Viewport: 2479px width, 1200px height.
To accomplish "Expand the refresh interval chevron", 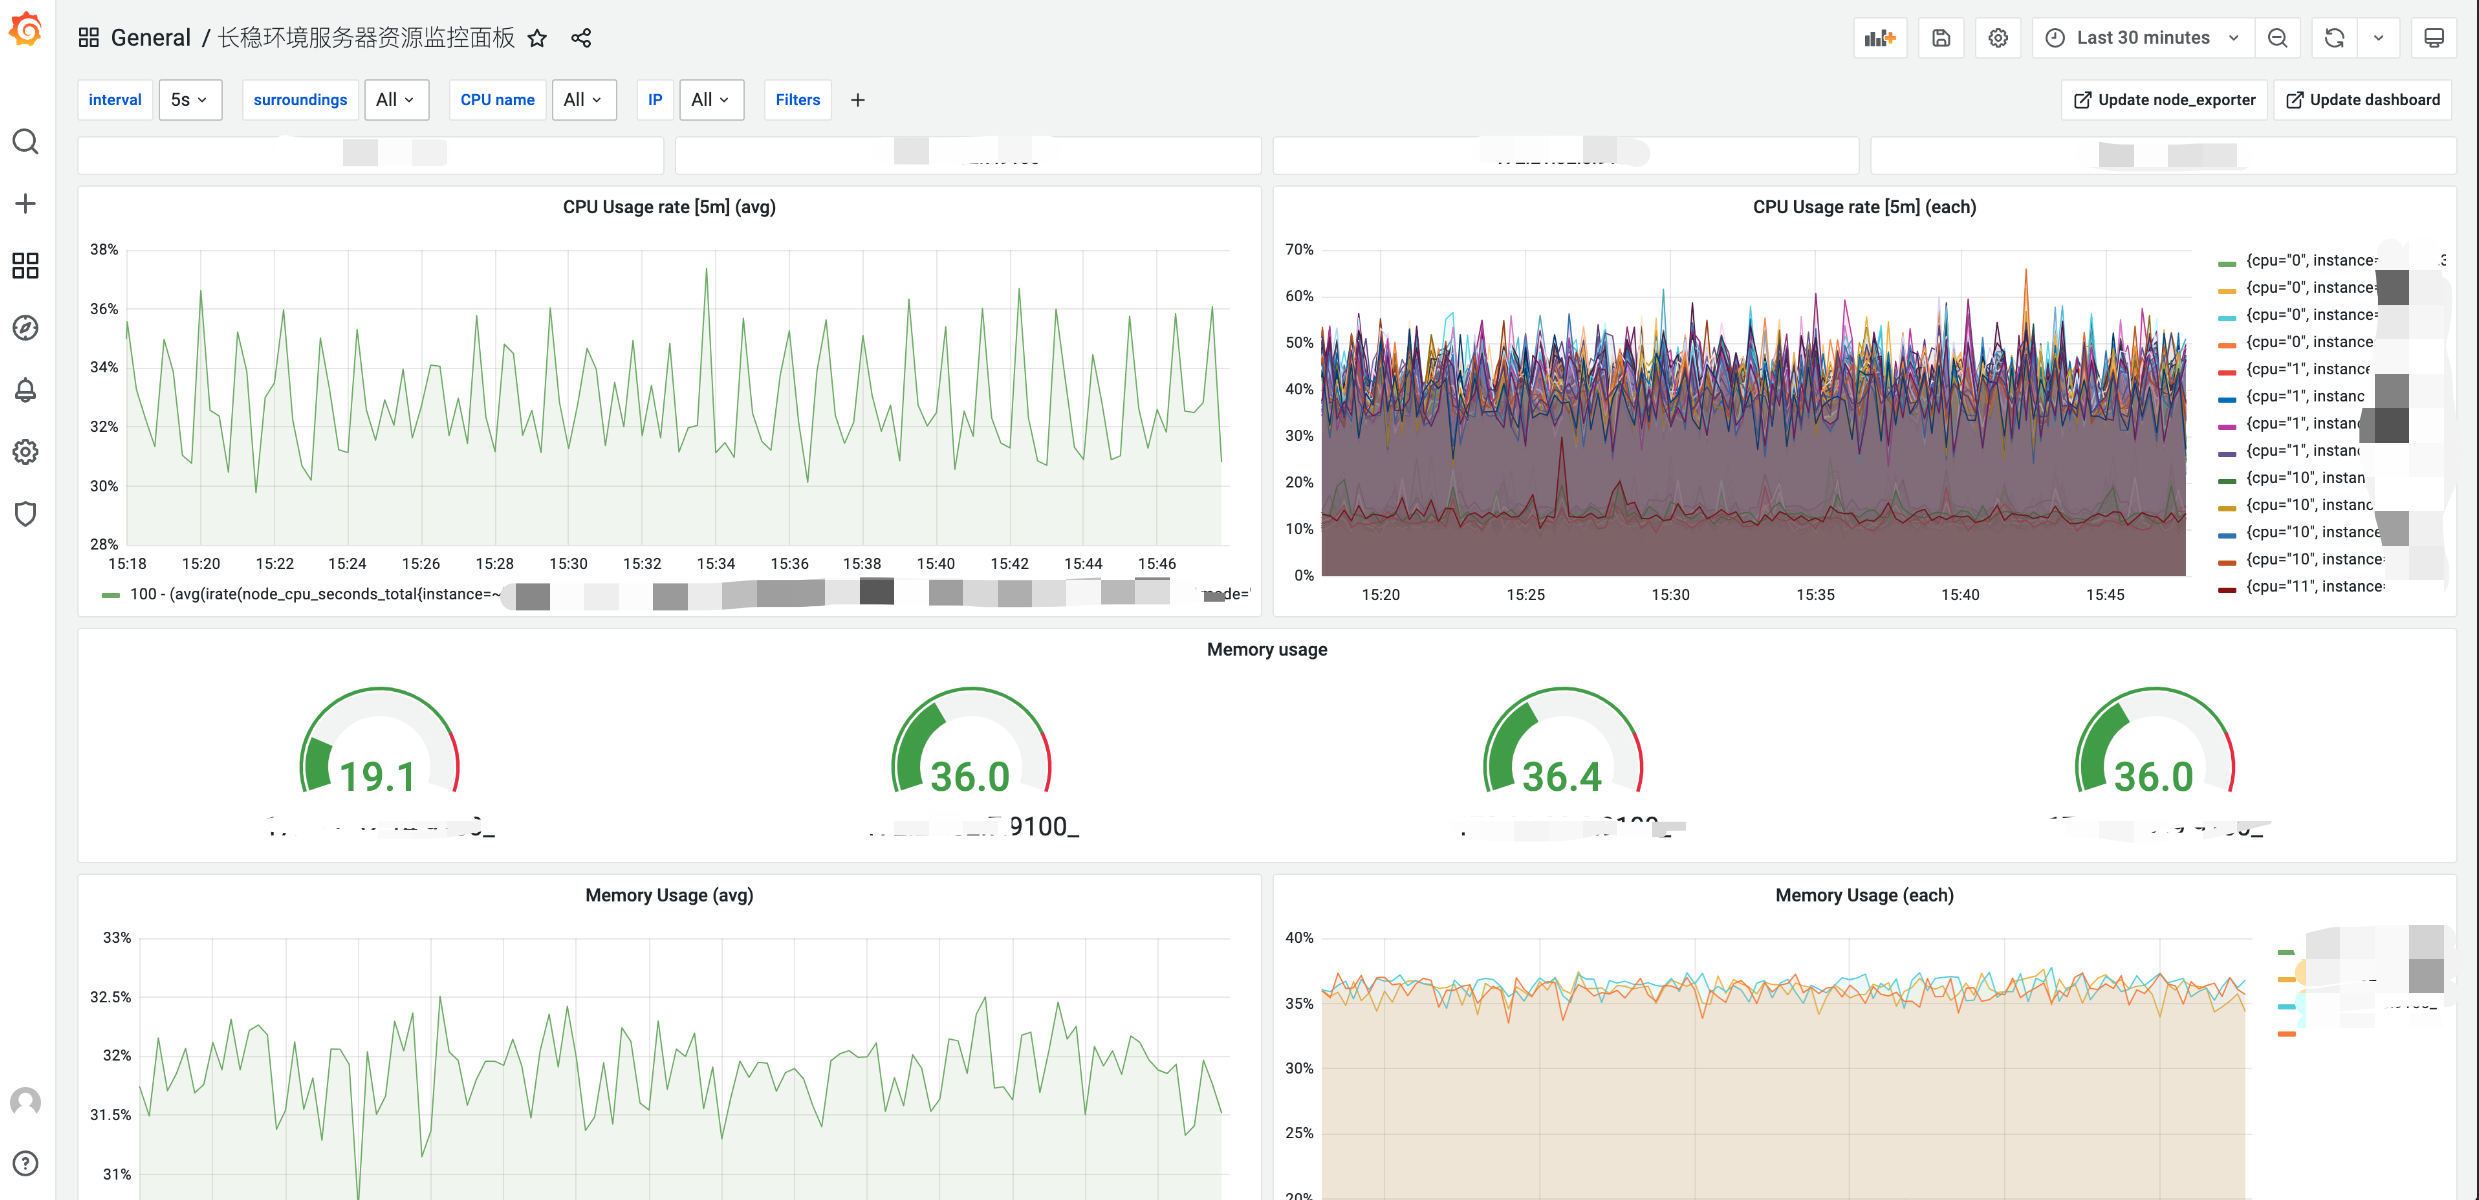I will pyautogui.click(x=2379, y=38).
